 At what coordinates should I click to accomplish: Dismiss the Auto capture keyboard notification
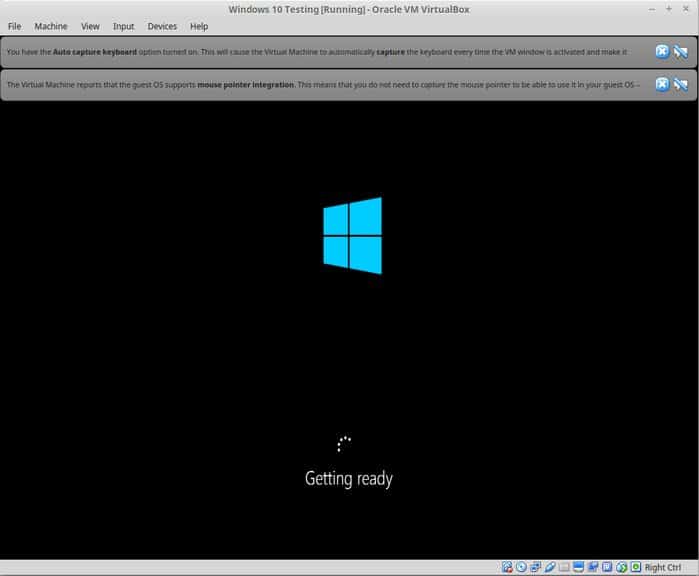(662, 52)
